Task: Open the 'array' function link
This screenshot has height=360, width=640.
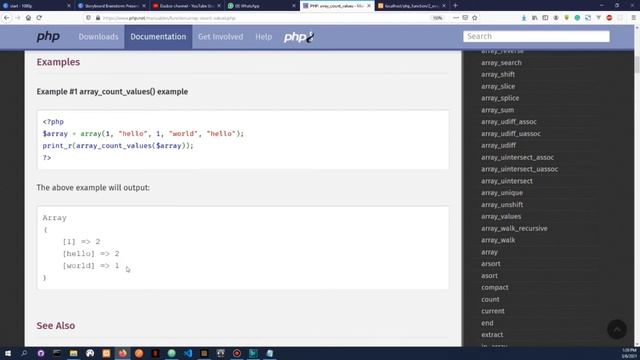Action: (489, 252)
